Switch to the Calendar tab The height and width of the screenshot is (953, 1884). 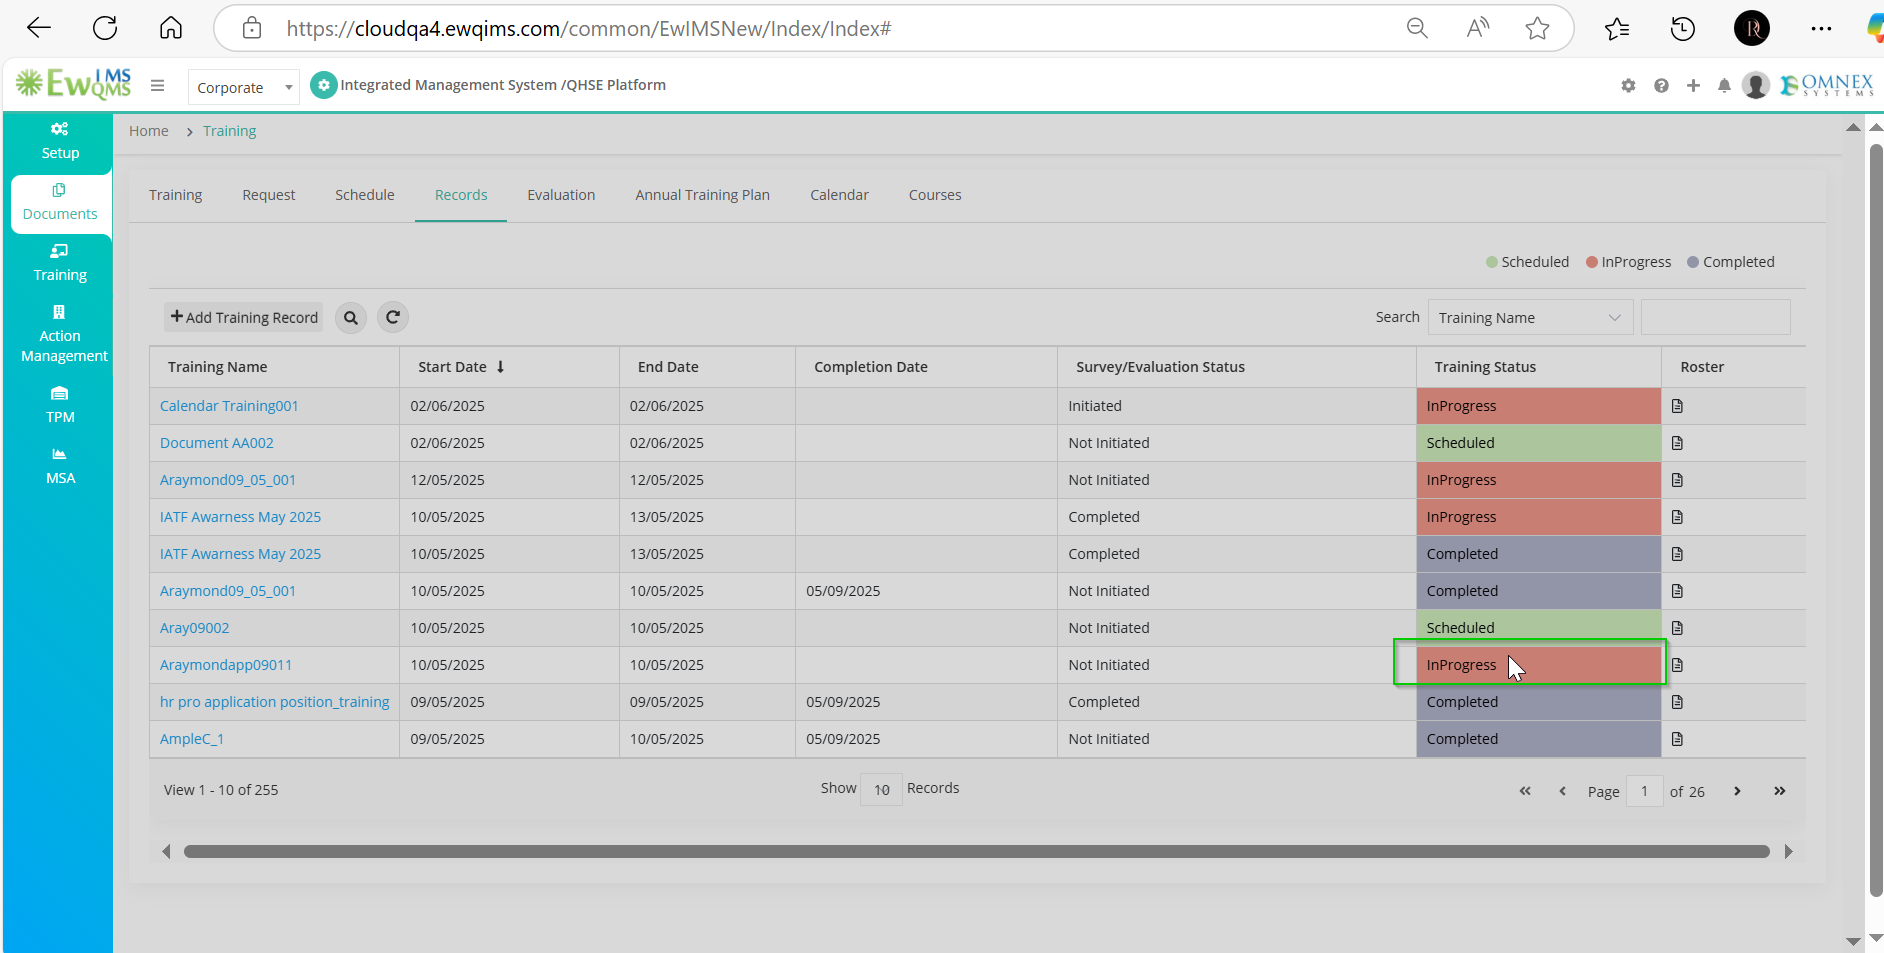(839, 195)
